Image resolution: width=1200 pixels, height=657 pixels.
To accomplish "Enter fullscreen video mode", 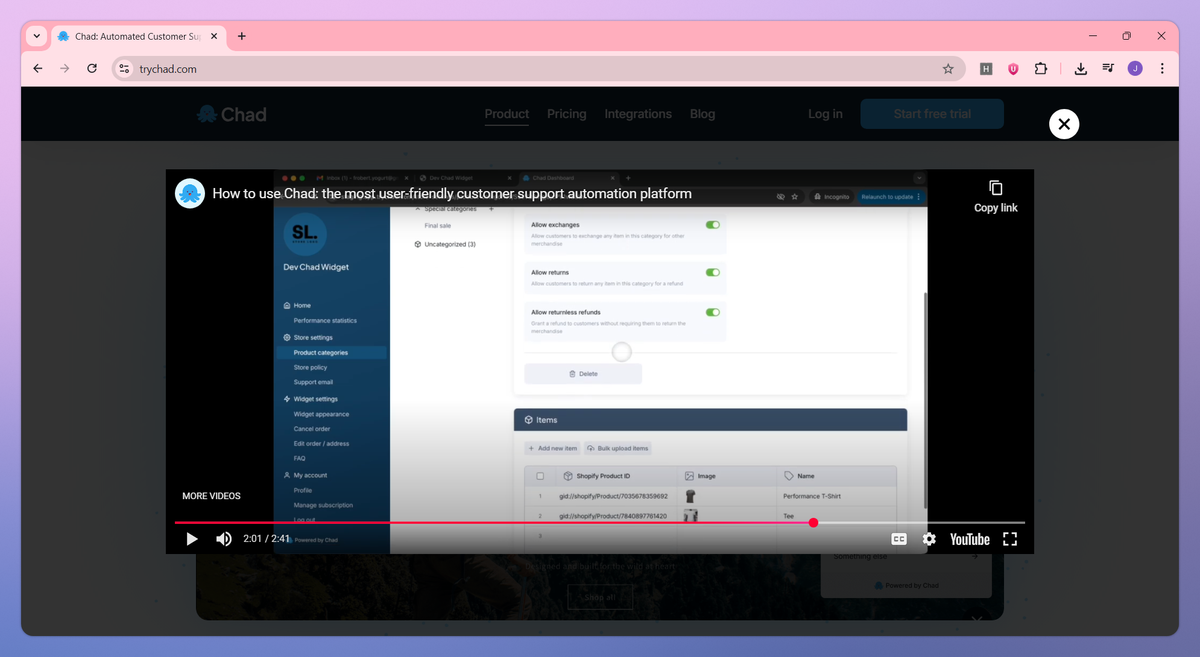I will (x=1010, y=539).
